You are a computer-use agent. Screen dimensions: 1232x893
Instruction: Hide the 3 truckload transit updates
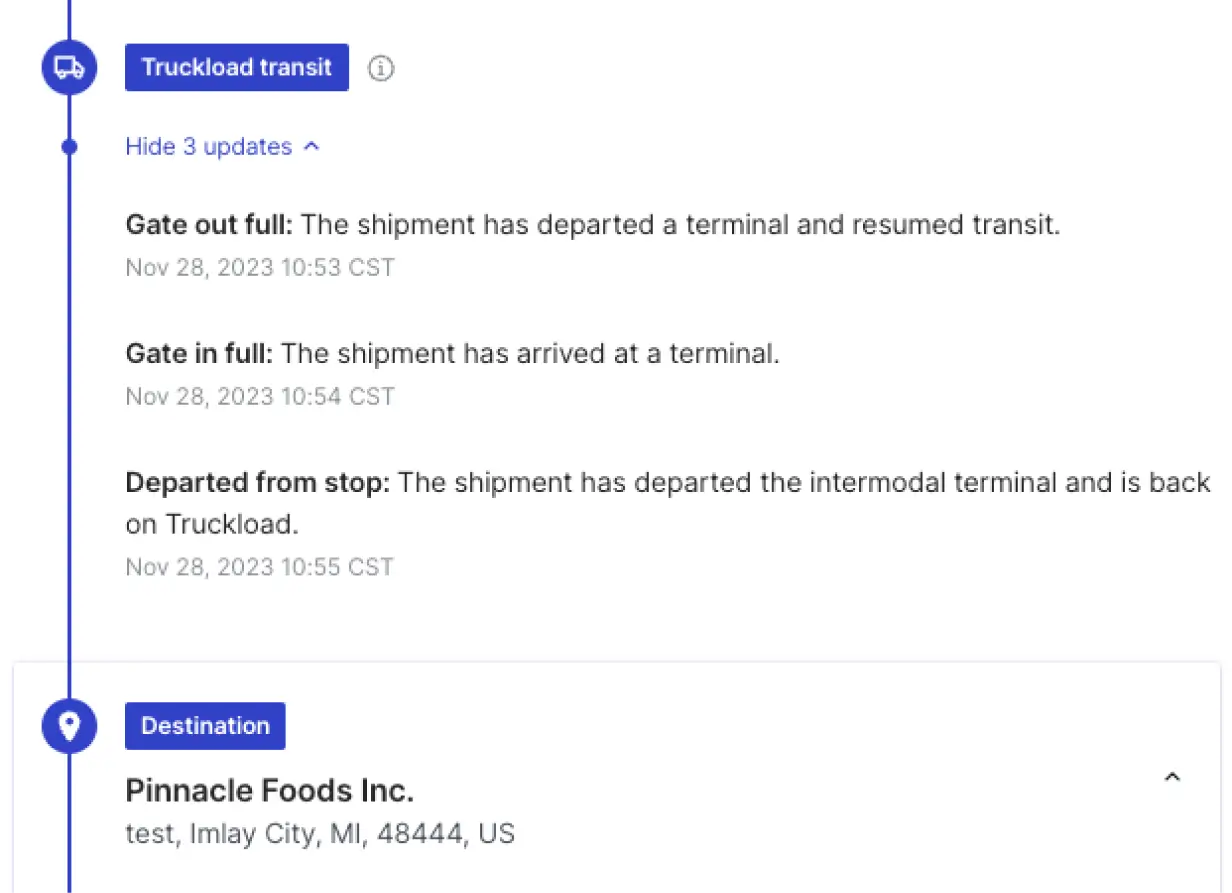click(x=209, y=147)
